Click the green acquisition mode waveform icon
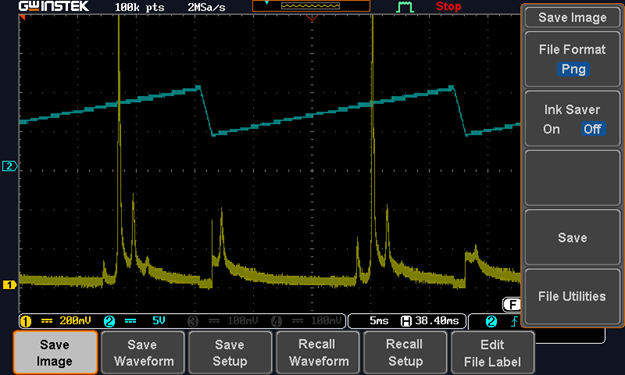The height and width of the screenshot is (375, 625). pos(405,7)
